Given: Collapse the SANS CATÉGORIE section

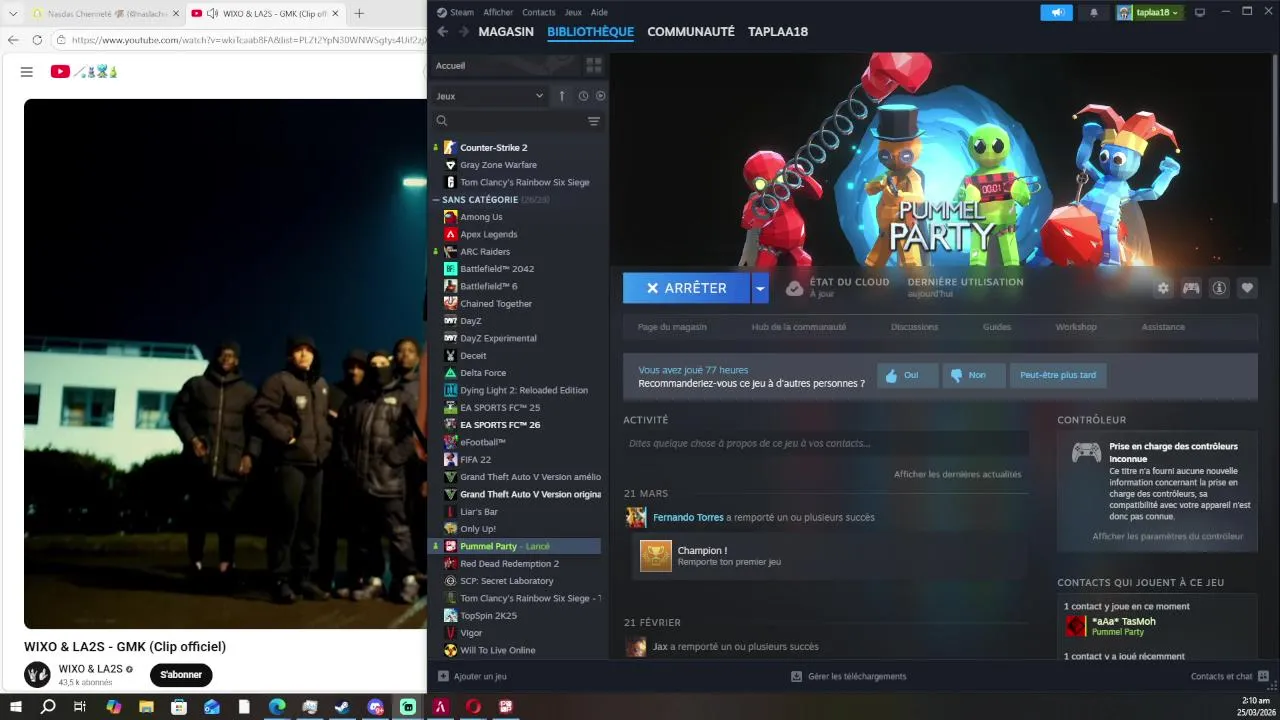Looking at the screenshot, I should (436, 200).
